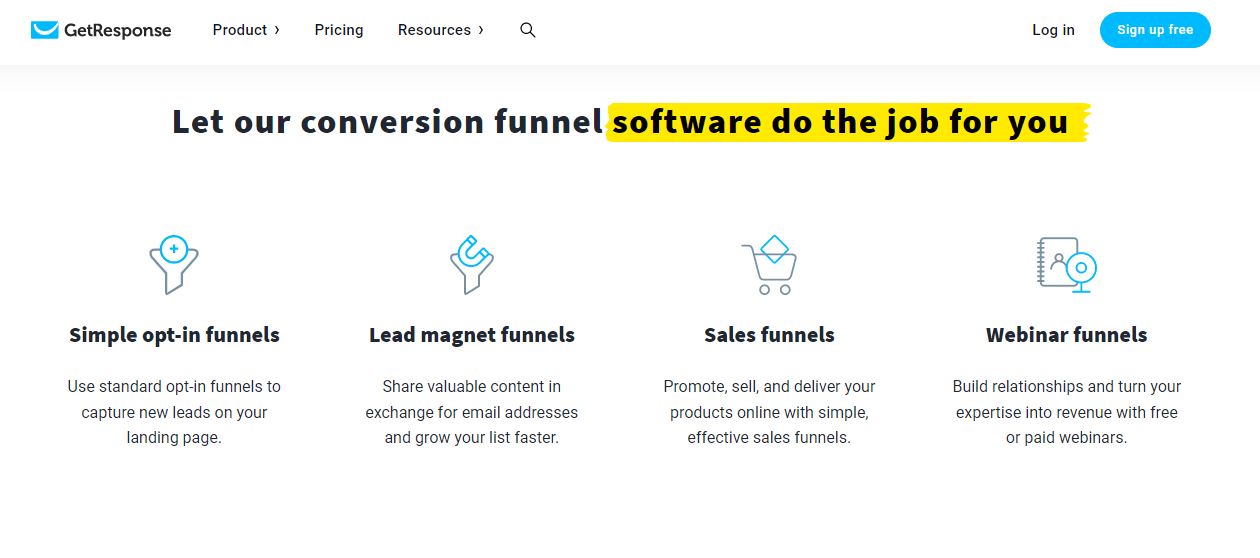Select the Webinar funnels heading
The image size is (1260, 558).
pyautogui.click(x=1067, y=335)
